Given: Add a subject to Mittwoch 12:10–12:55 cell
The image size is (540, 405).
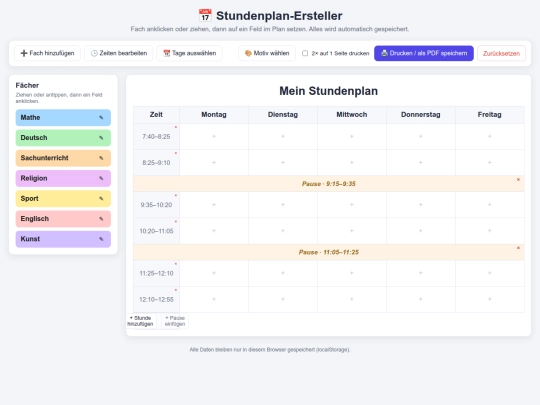Looking at the screenshot, I should (x=352, y=299).
